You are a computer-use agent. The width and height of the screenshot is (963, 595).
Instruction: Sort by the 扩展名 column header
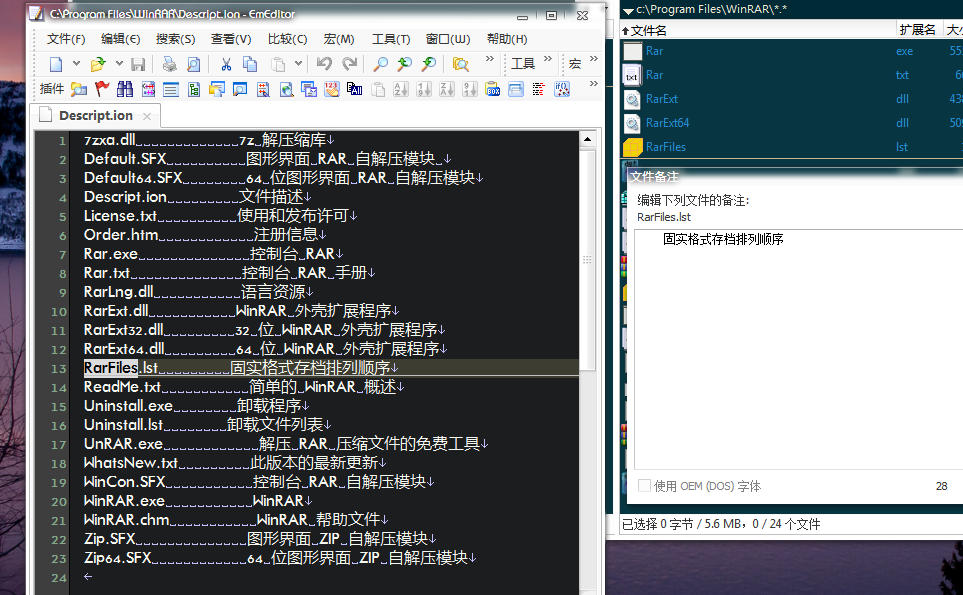click(x=918, y=29)
